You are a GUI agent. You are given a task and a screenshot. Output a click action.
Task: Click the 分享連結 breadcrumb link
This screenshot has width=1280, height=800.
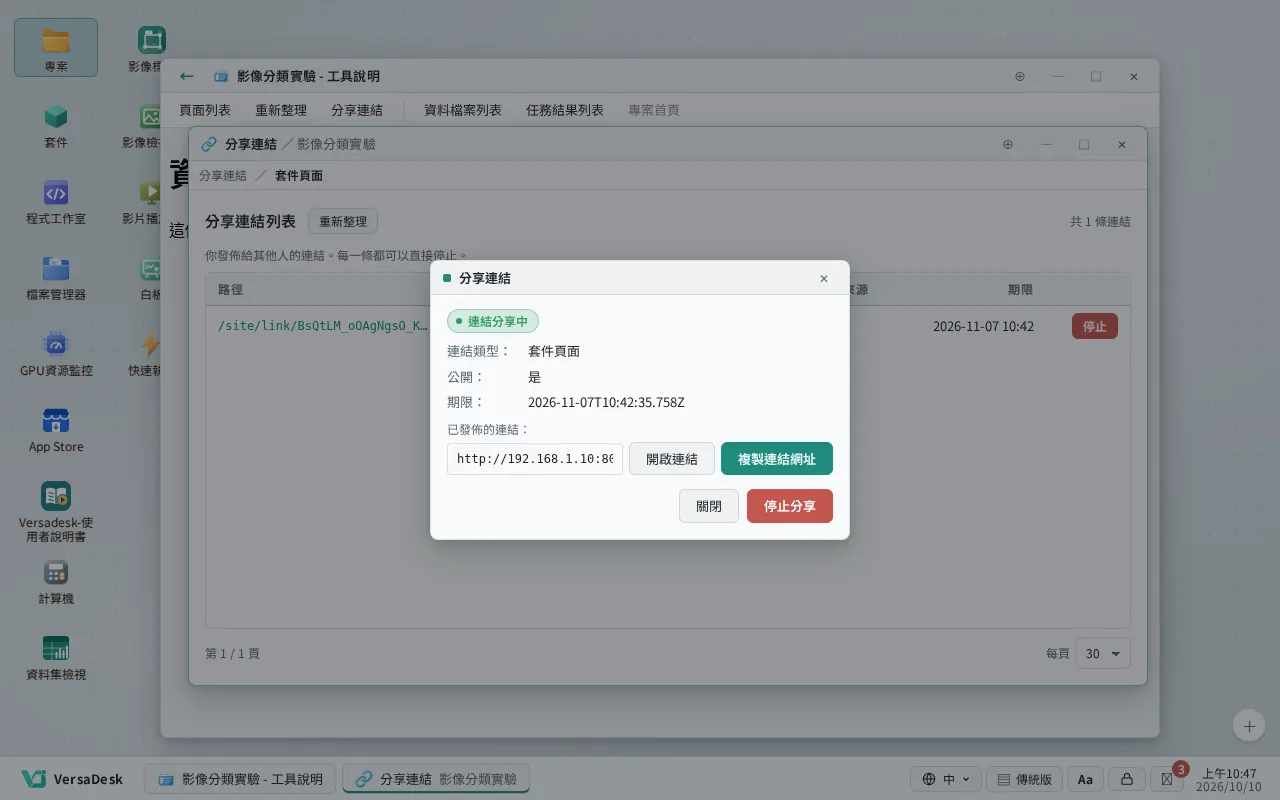click(223, 176)
